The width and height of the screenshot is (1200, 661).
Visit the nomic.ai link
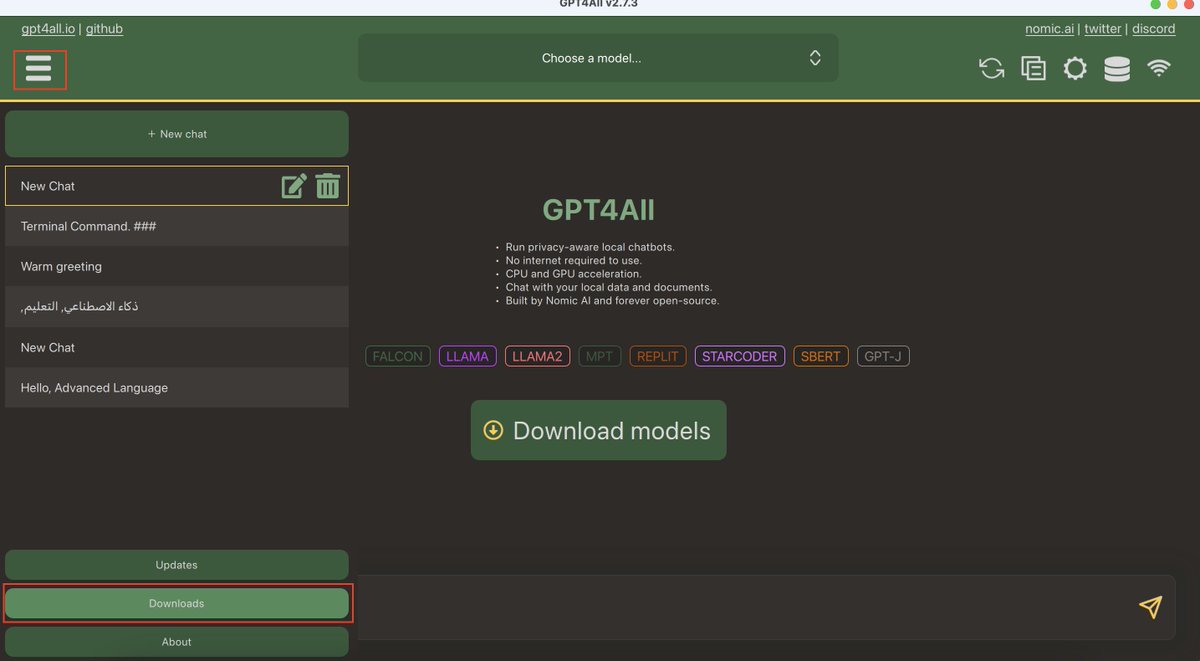coord(1049,29)
